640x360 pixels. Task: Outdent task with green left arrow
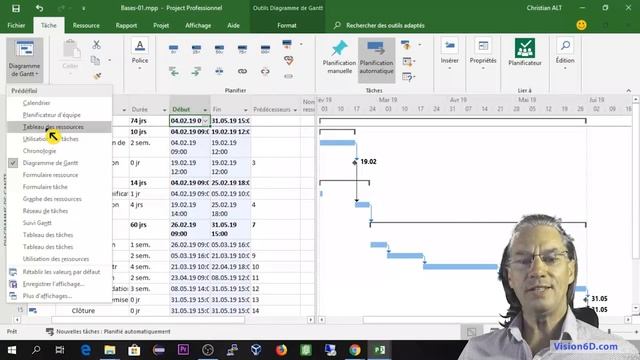pos(174,72)
